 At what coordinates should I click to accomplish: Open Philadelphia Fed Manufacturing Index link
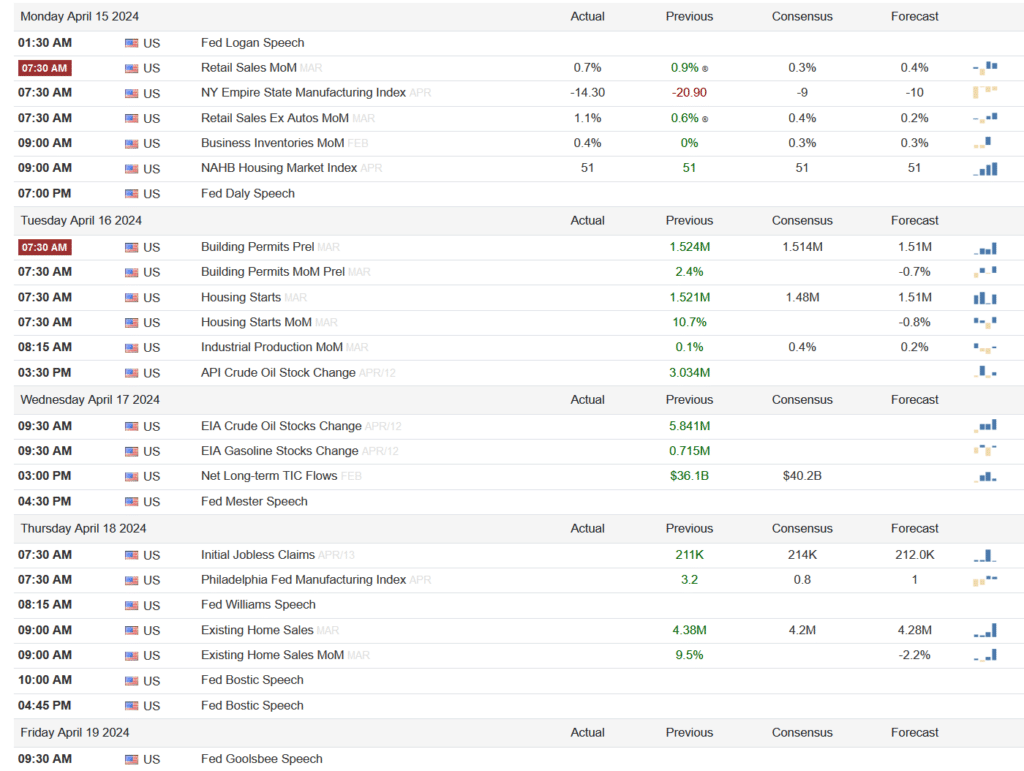coord(303,579)
